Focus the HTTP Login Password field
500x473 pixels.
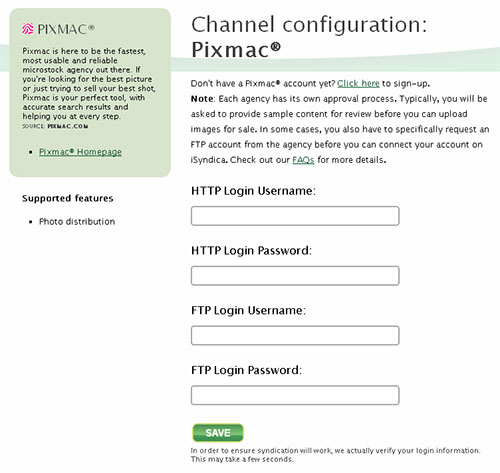(295, 276)
